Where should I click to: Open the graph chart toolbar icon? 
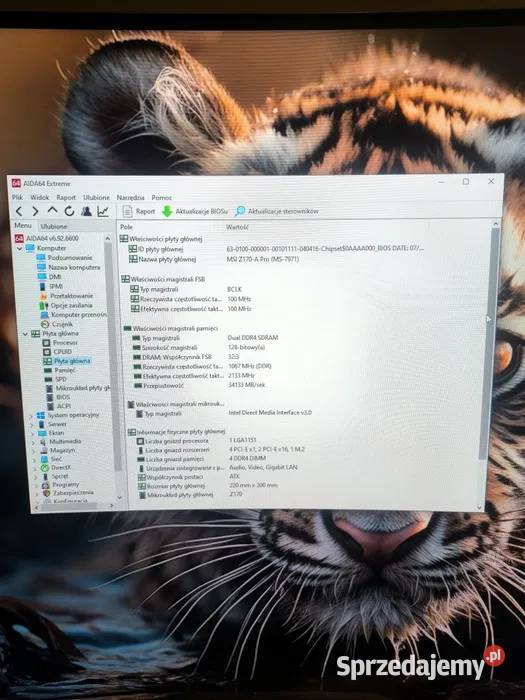click(103, 211)
